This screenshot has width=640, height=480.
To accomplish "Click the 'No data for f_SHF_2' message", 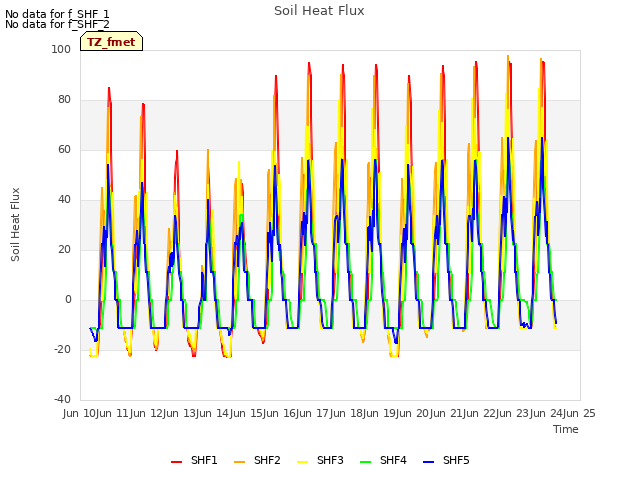I will [x=57, y=24].
